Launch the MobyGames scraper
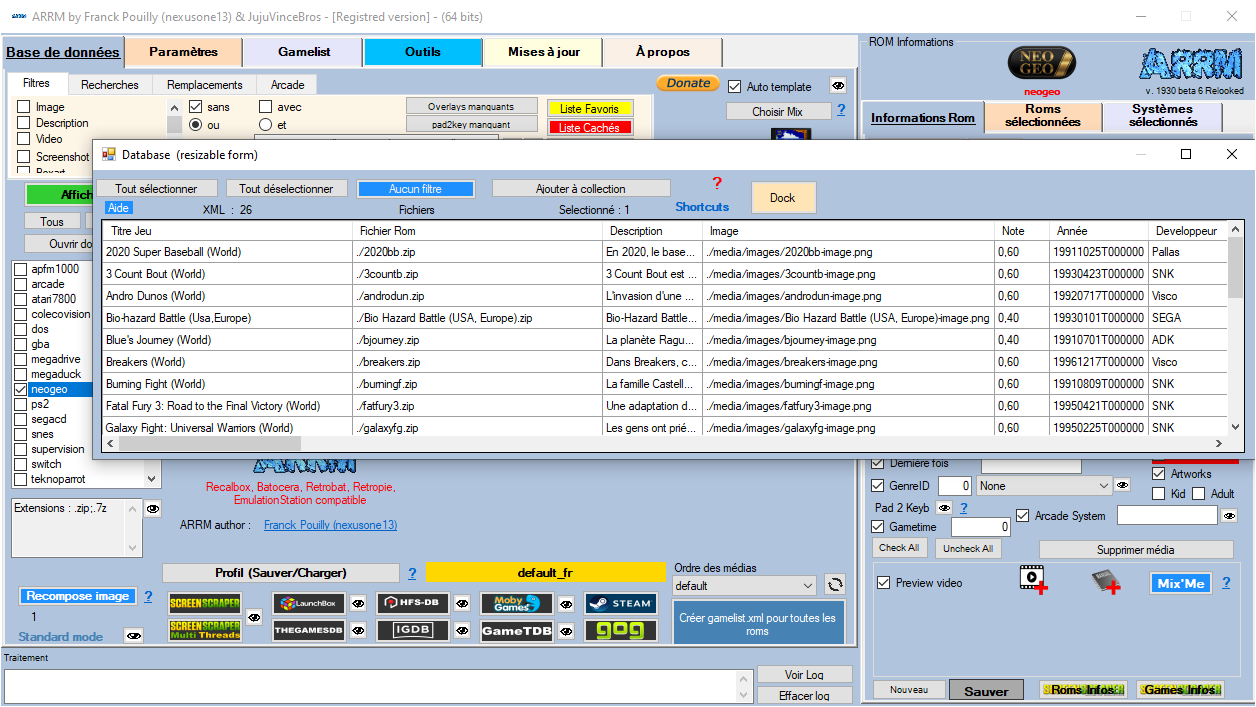 click(517, 604)
